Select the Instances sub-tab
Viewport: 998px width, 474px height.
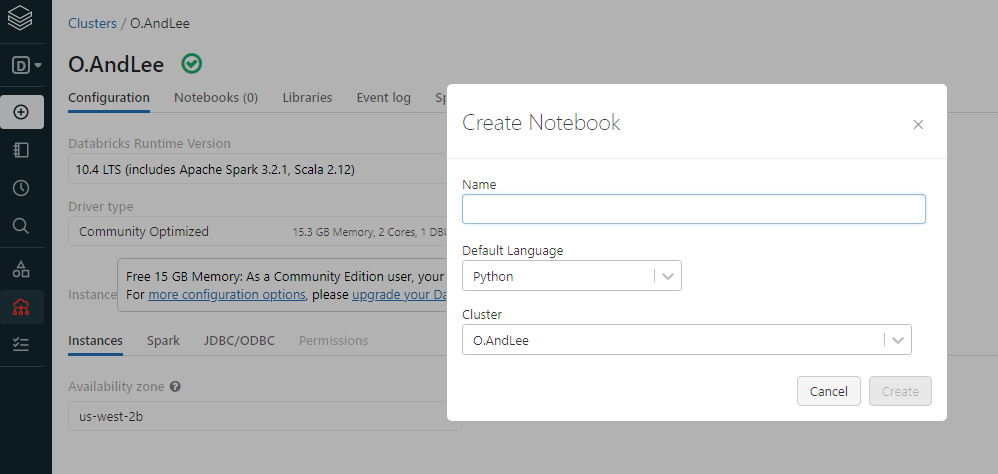[95, 340]
